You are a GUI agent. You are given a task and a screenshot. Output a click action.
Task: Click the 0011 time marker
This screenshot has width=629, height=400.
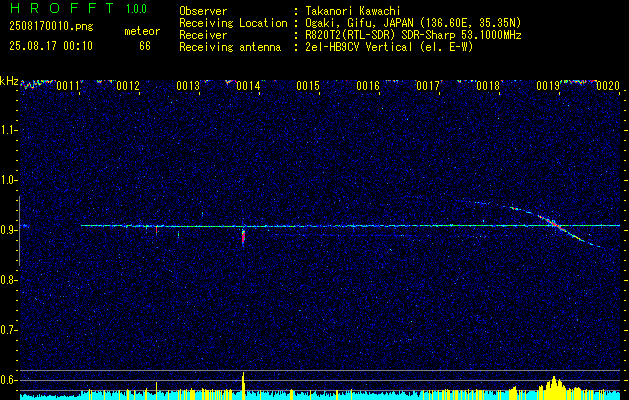point(68,86)
